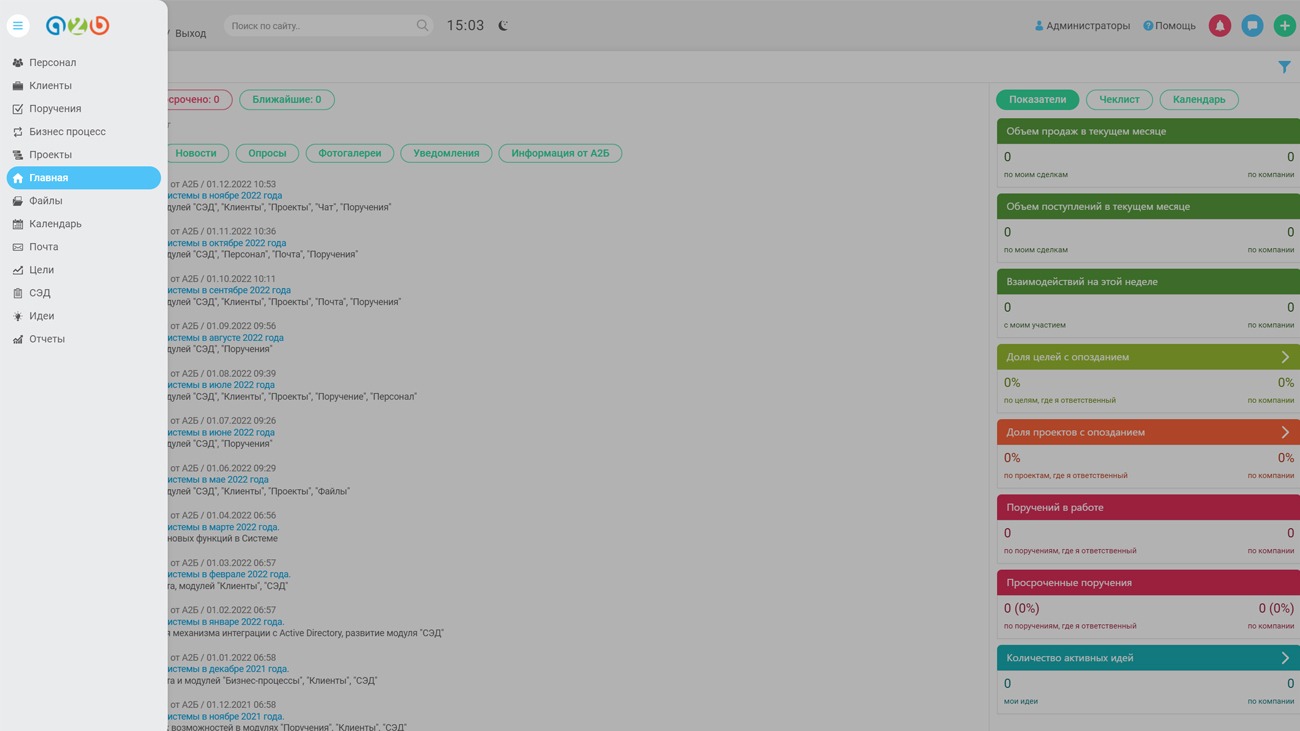This screenshot has height=731, width=1300.
Task: Open the Help question mark icon
Action: click(1148, 26)
